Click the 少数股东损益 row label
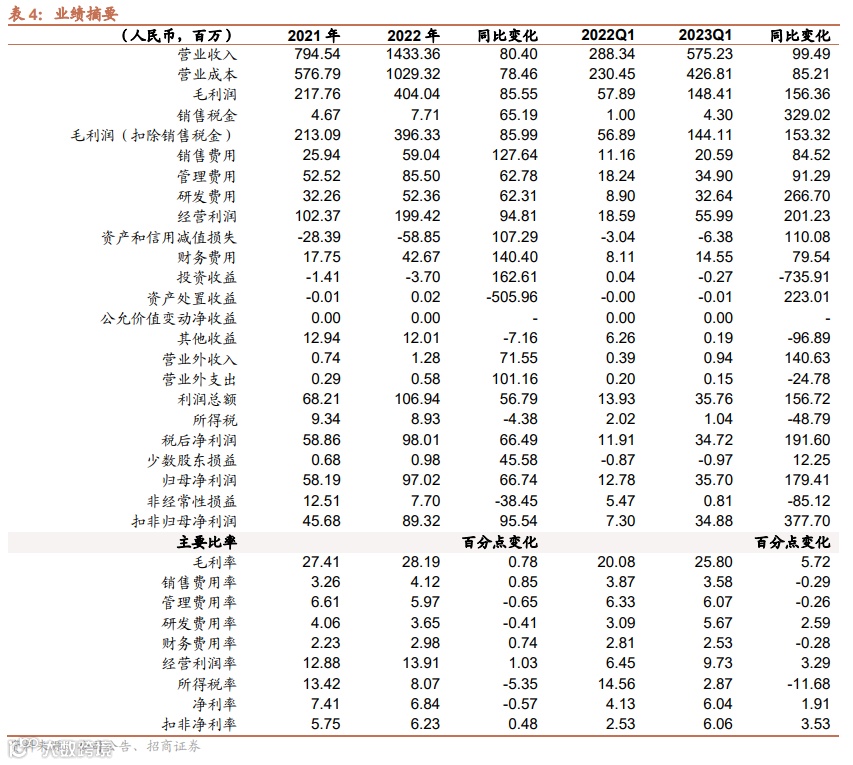The width and height of the screenshot is (853, 765). pyautogui.click(x=191, y=461)
